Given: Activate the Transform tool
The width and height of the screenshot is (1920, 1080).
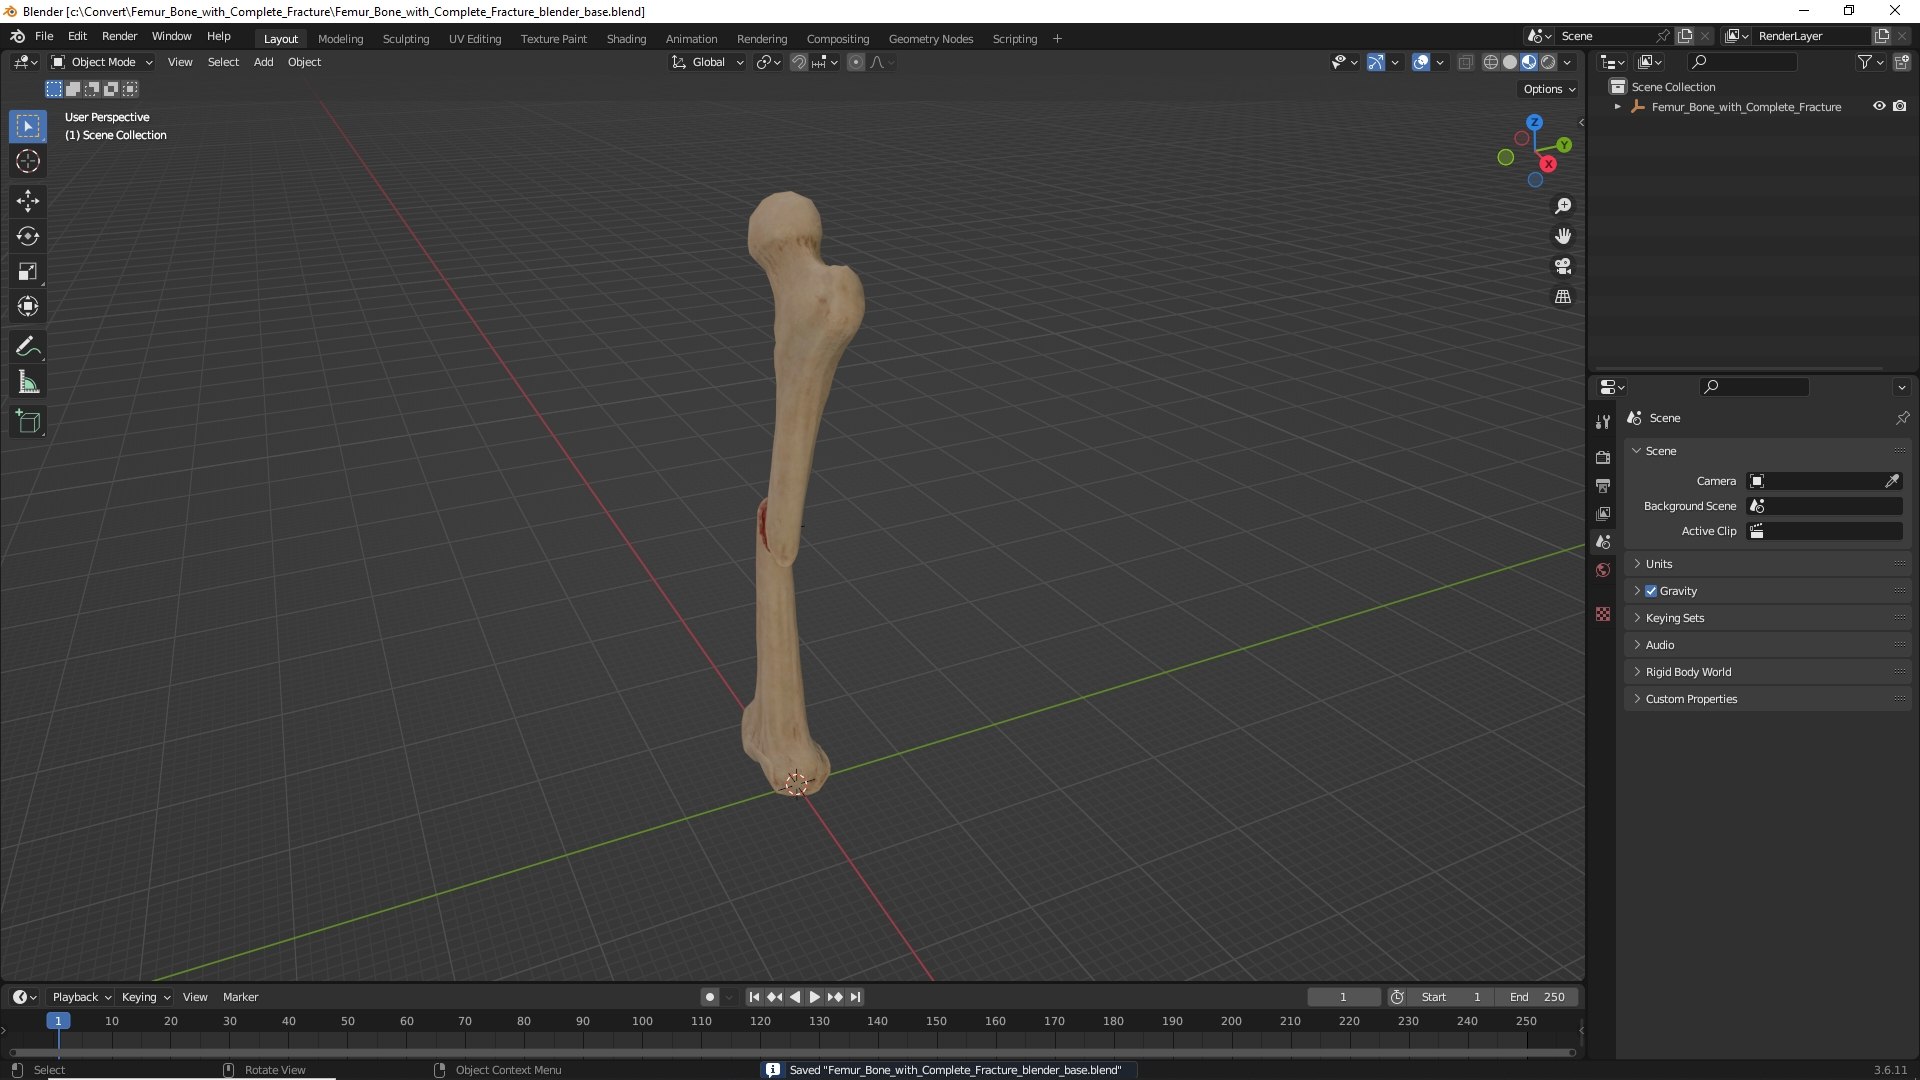Looking at the screenshot, I should (28, 306).
